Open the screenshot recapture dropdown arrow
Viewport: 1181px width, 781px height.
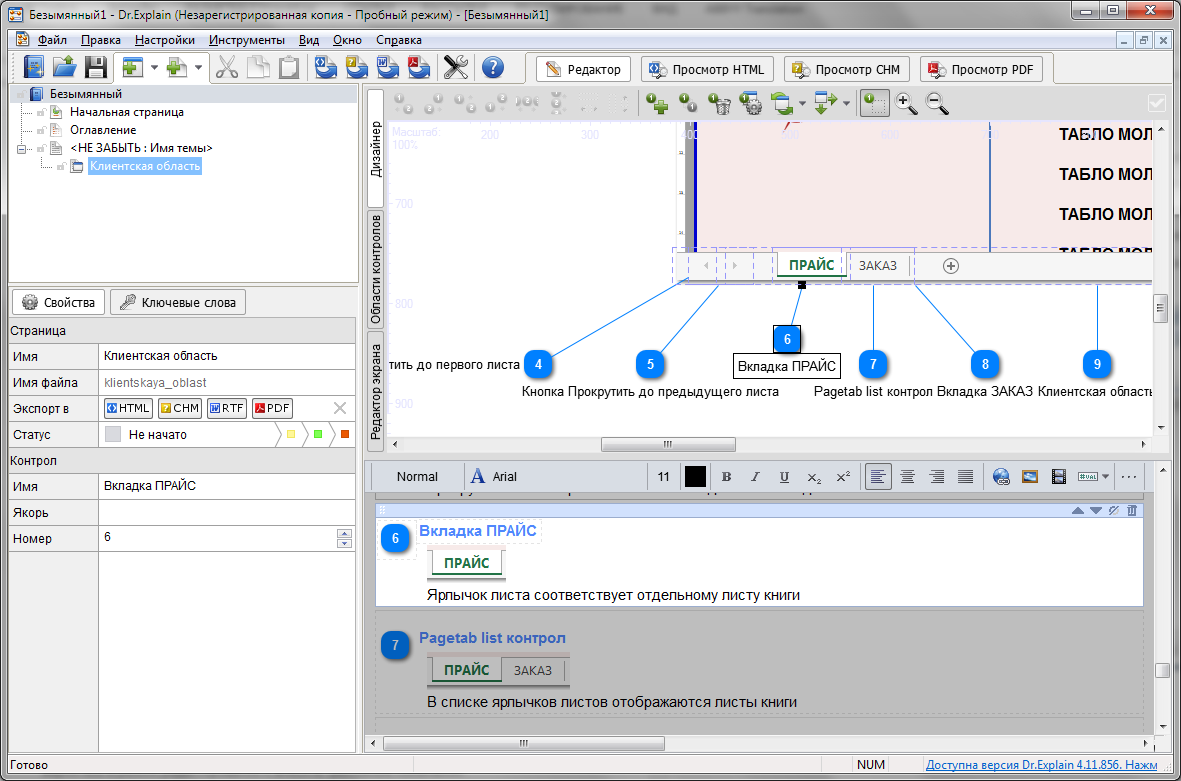[802, 103]
